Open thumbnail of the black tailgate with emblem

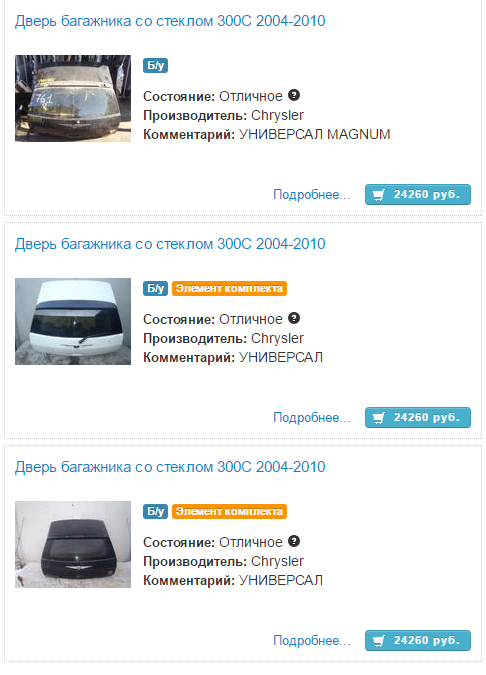pos(73,544)
